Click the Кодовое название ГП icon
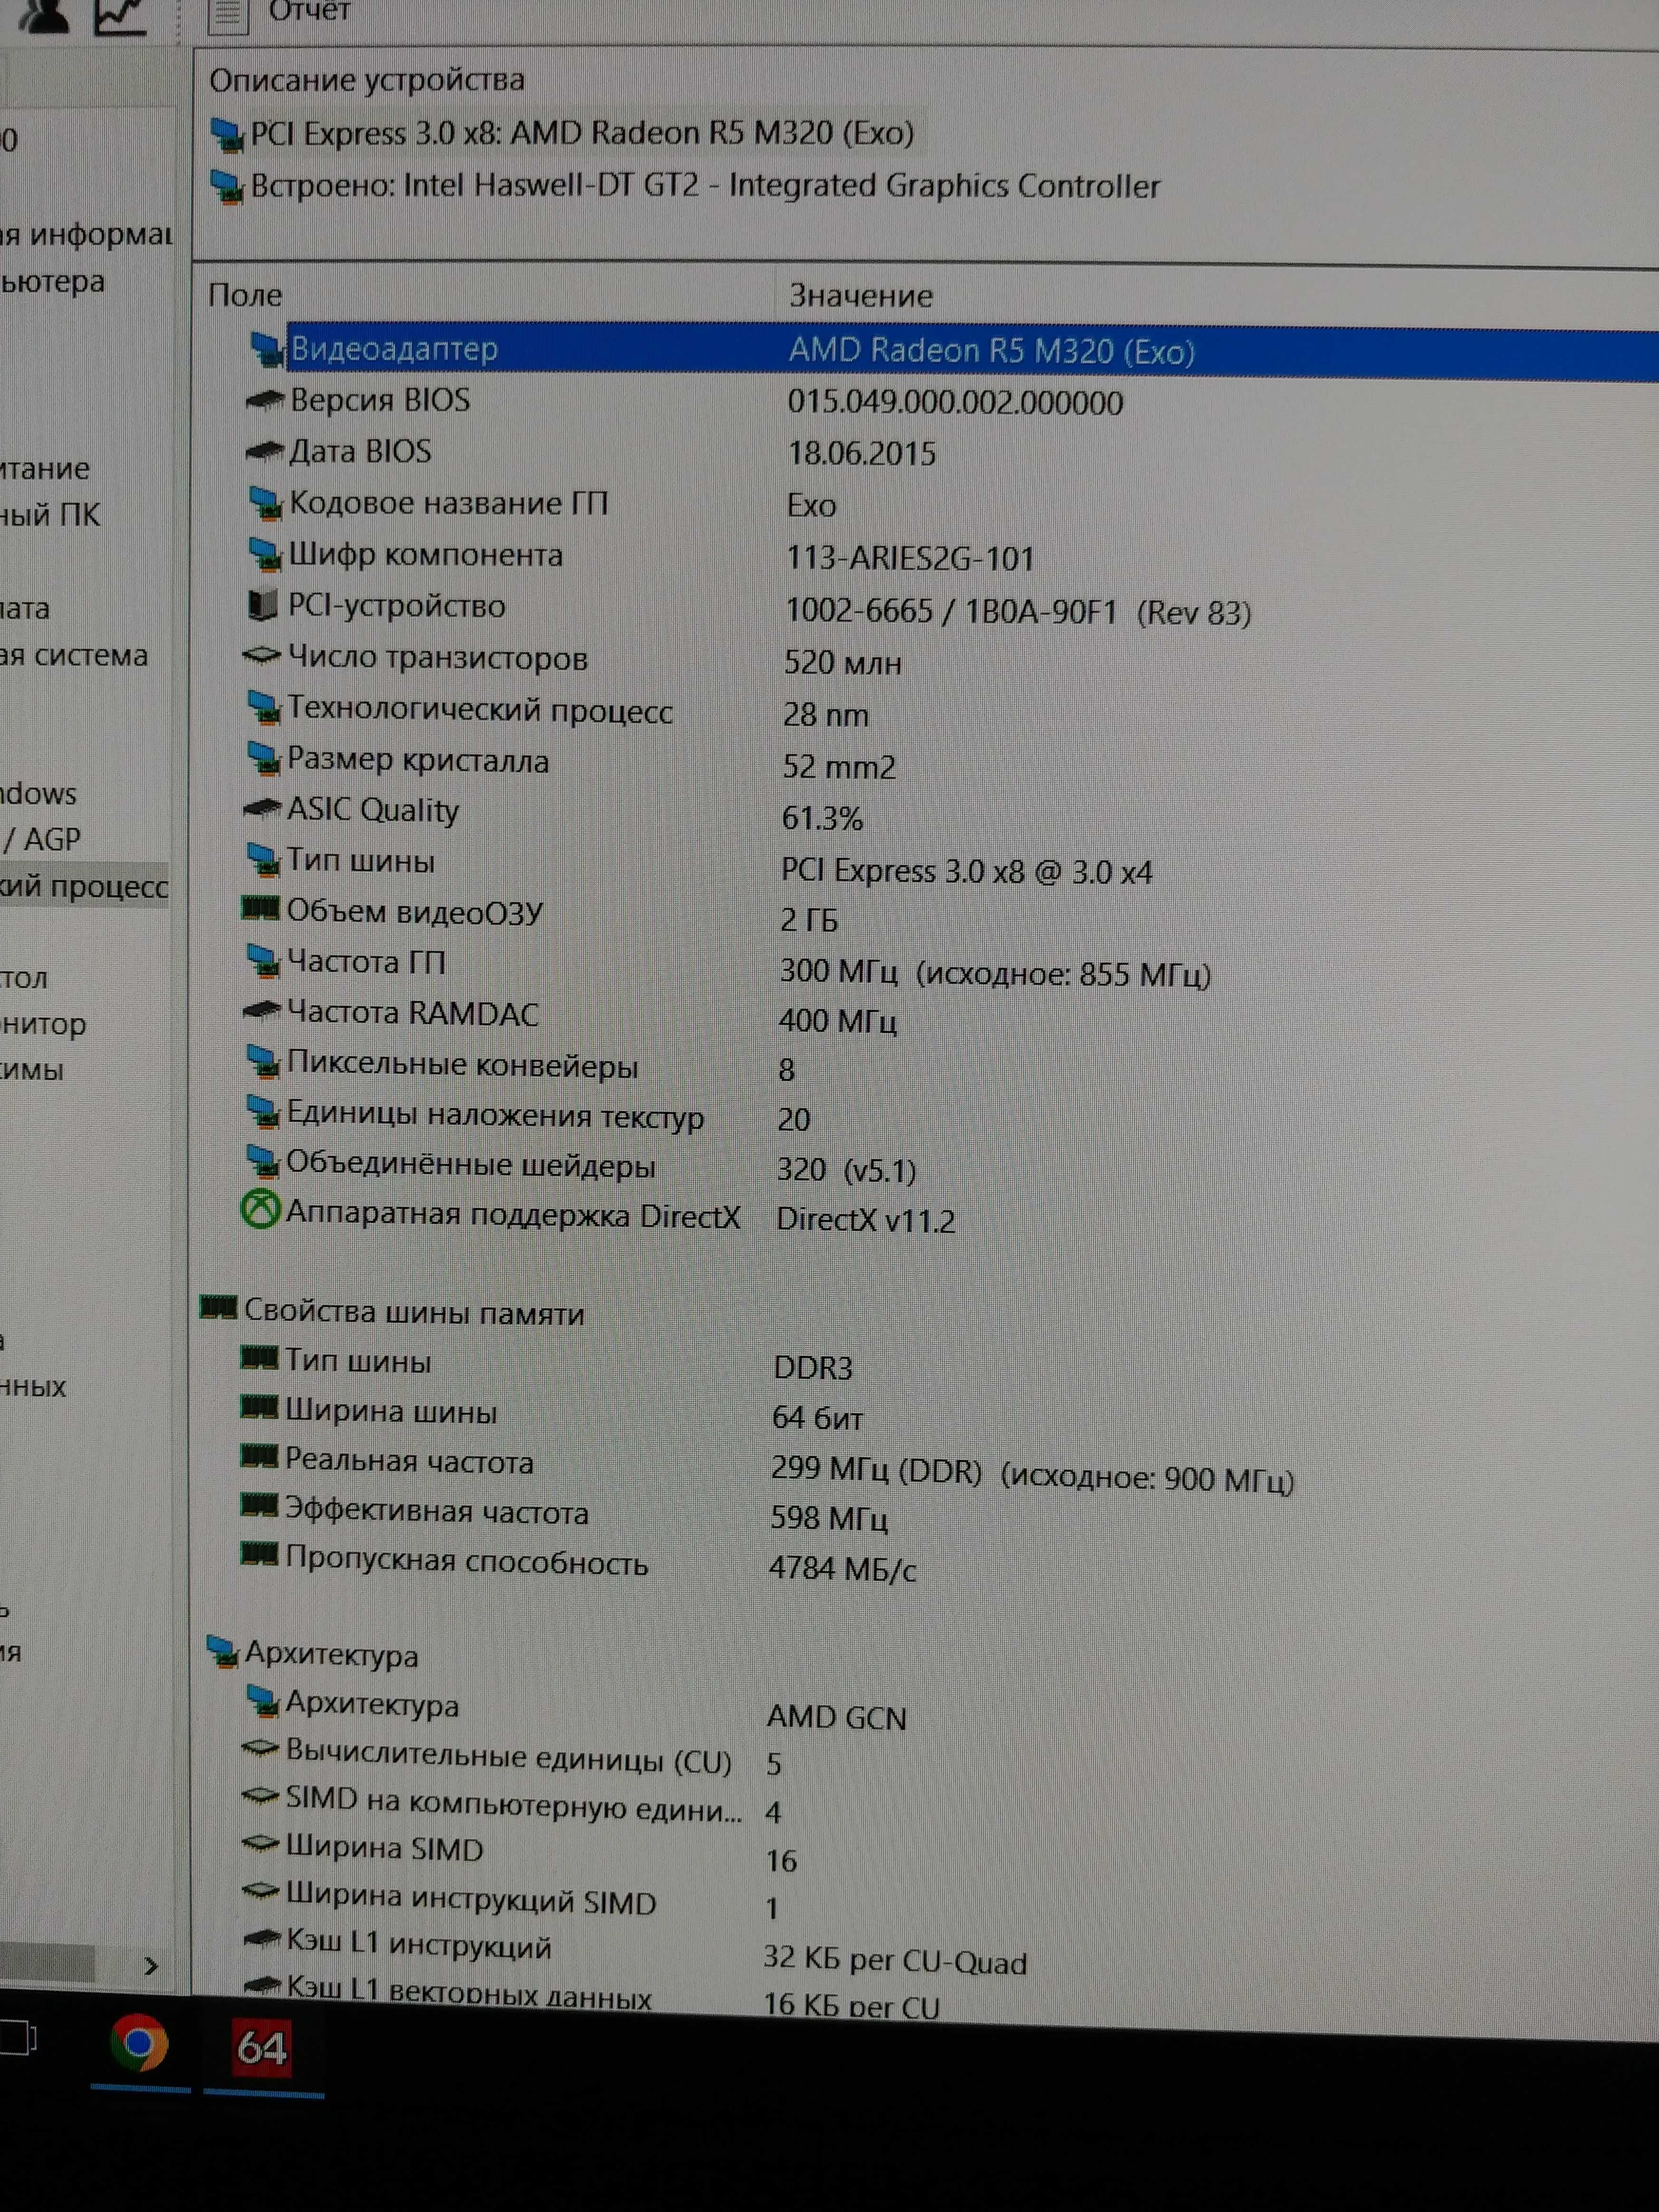1659x2212 pixels. 265,503
